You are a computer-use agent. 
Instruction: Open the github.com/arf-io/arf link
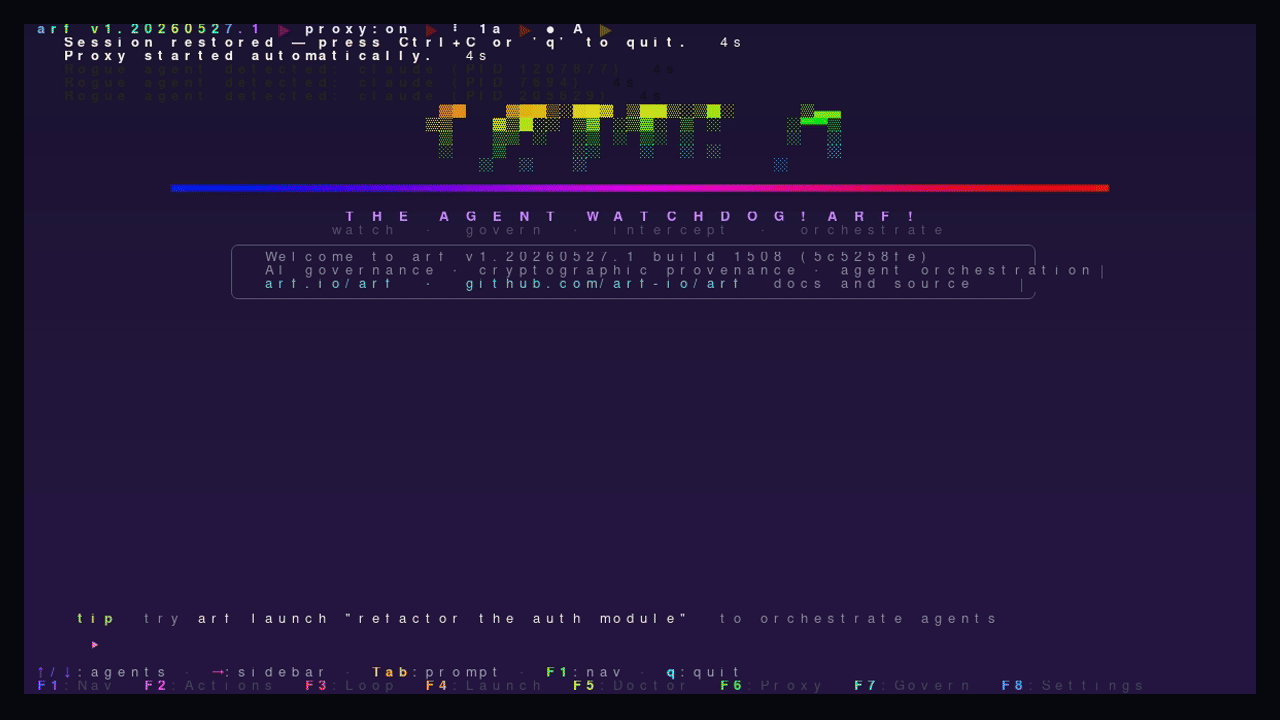(603, 284)
